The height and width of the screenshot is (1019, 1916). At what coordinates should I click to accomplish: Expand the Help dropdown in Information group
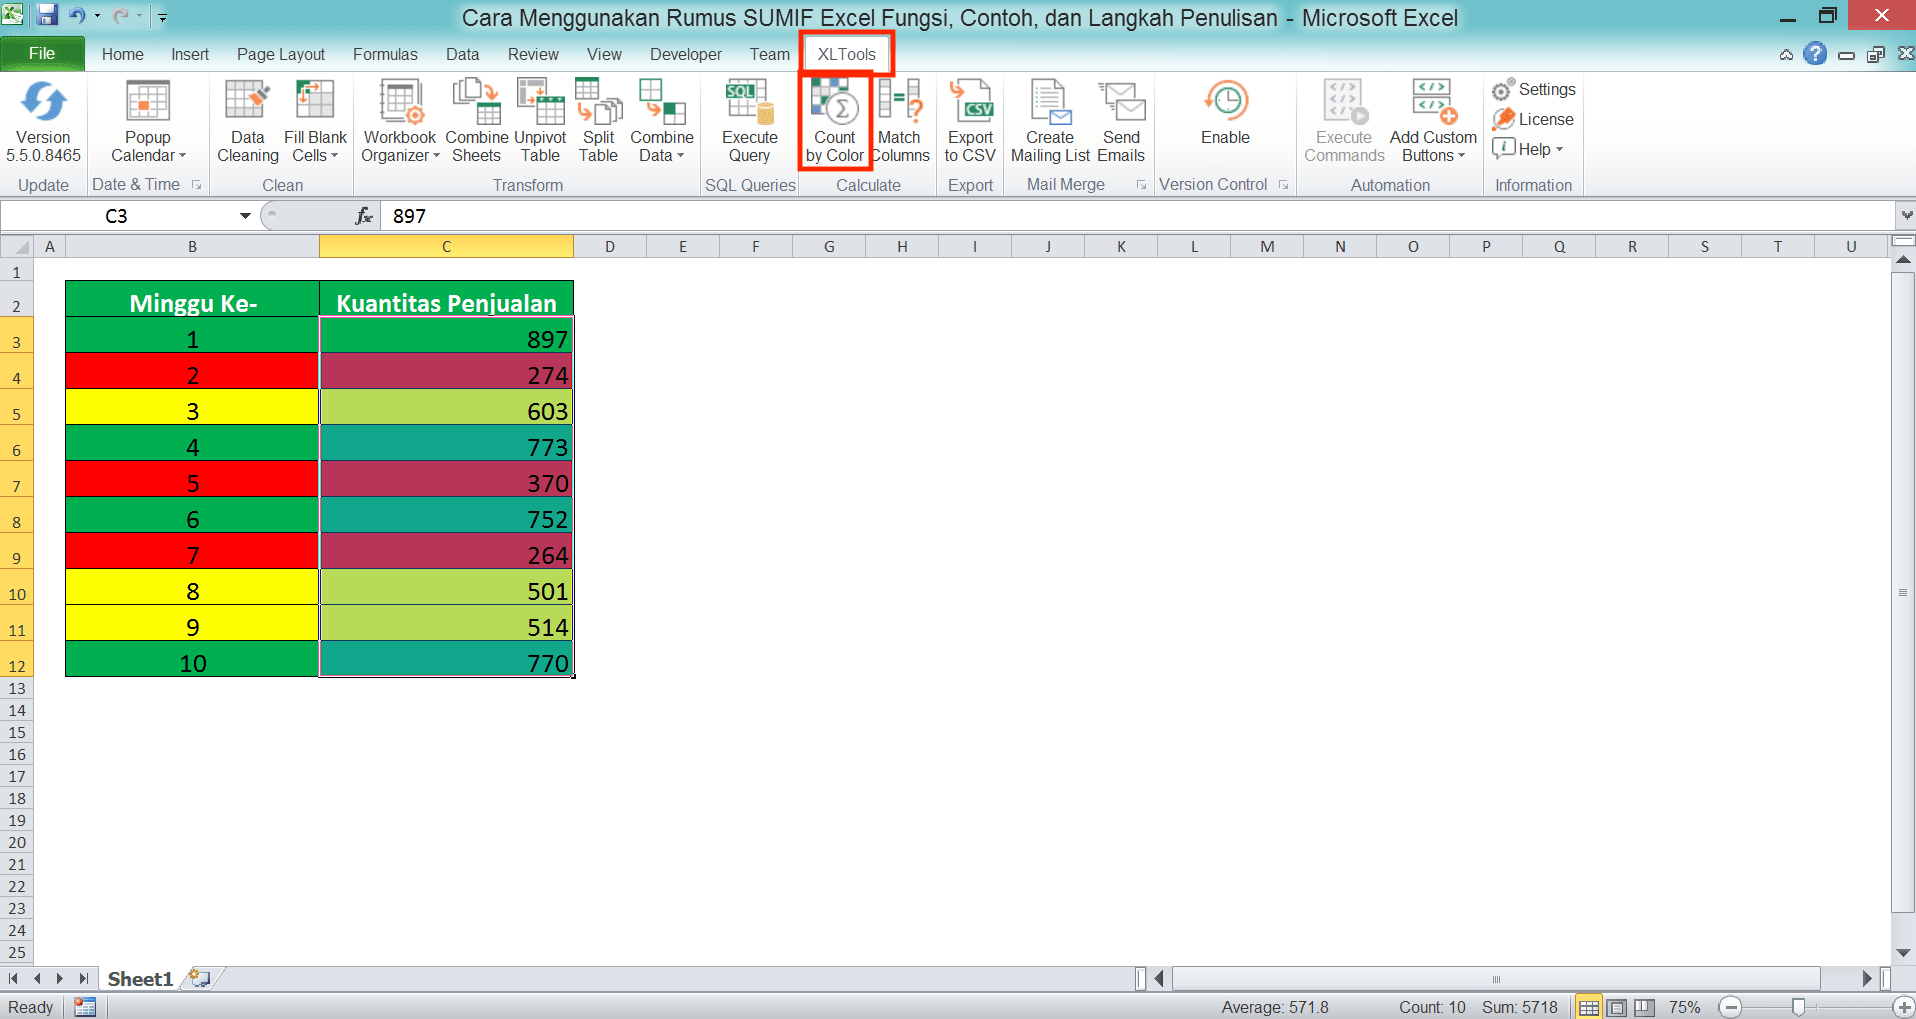coord(1559,150)
